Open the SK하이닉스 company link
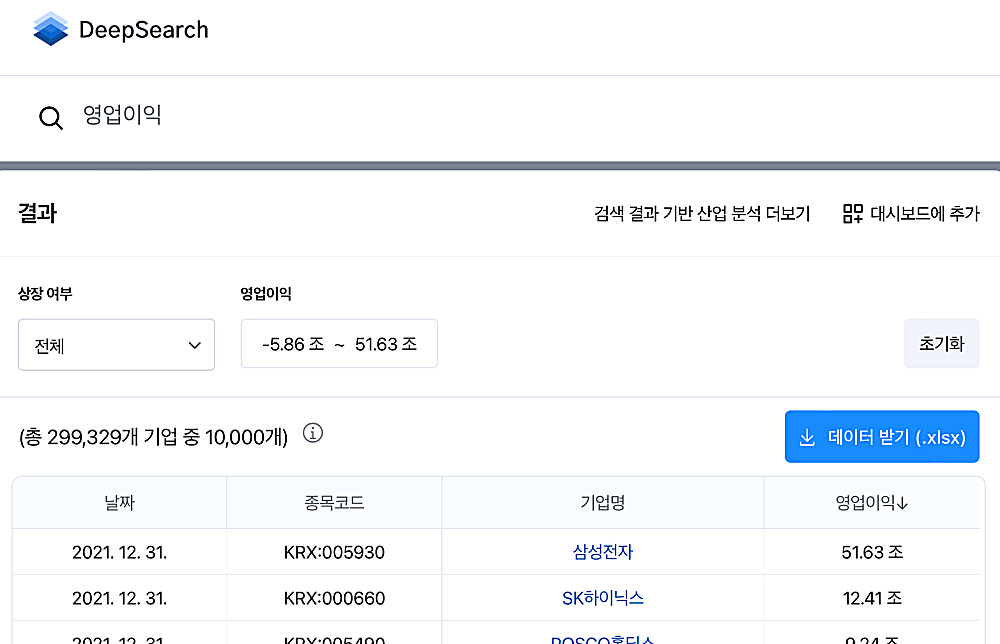The height and width of the screenshot is (644, 1000). click(x=603, y=598)
